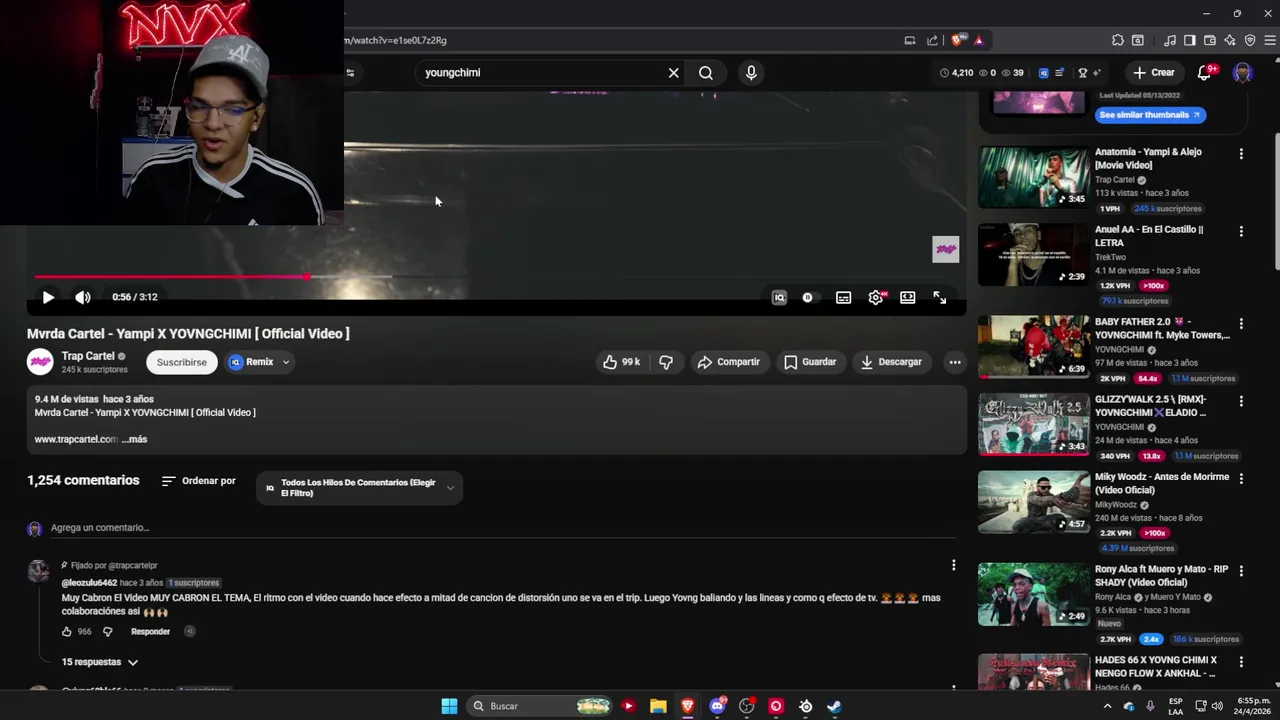The height and width of the screenshot is (720, 1280).
Task: Open Miky Woodz Antes de Morirme thumbnail
Action: 1033,501
